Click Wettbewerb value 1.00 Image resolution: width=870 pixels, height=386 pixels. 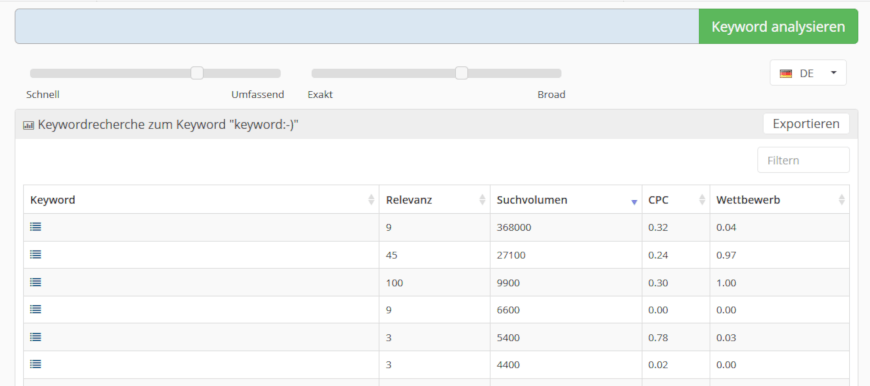click(726, 283)
